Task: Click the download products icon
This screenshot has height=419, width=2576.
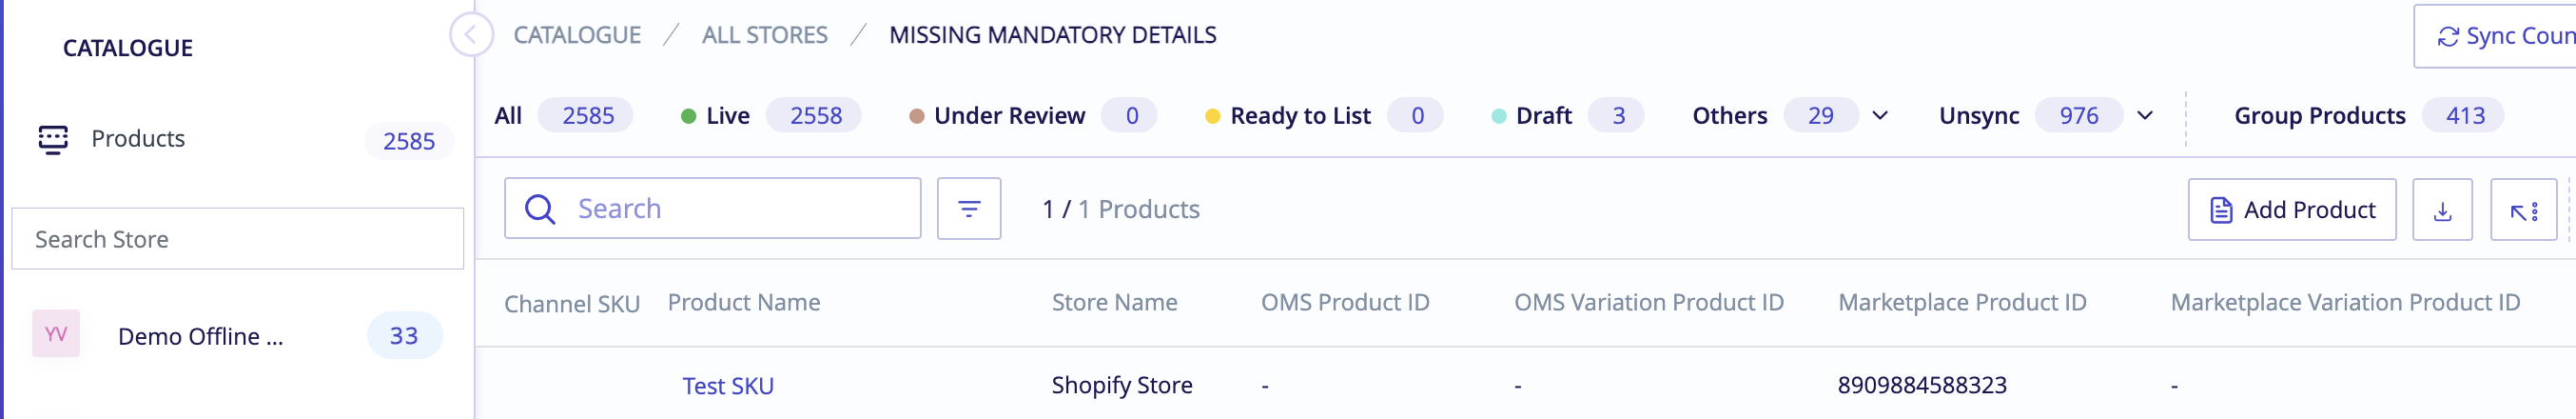Action: point(2441,210)
